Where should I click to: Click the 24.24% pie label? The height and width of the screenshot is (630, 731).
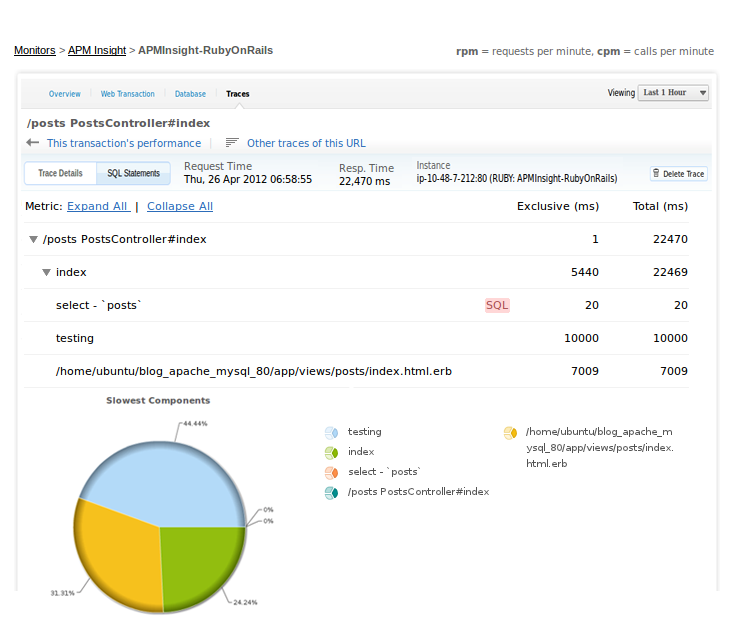coord(245,602)
